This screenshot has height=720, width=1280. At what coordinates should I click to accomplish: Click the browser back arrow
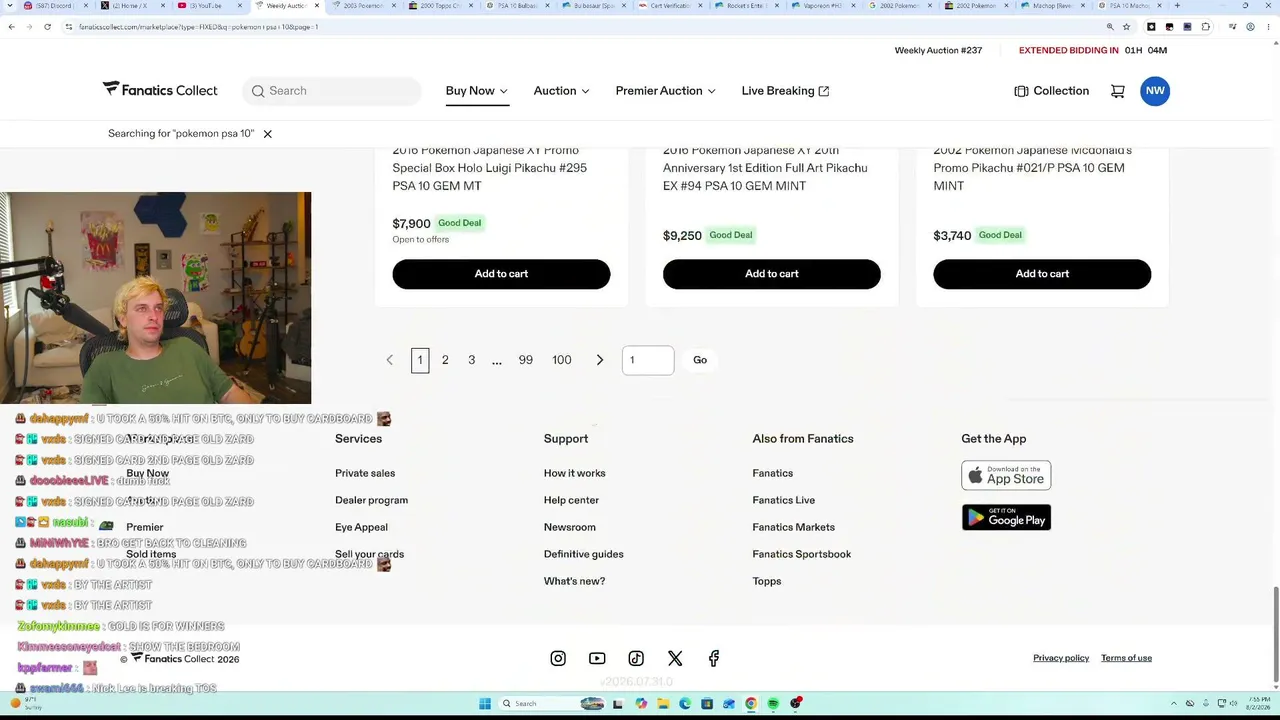point(11,27)
